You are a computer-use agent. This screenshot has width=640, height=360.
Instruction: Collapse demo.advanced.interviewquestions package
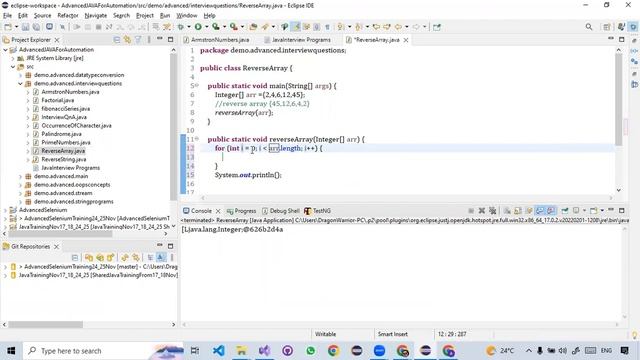coord(20,84)
